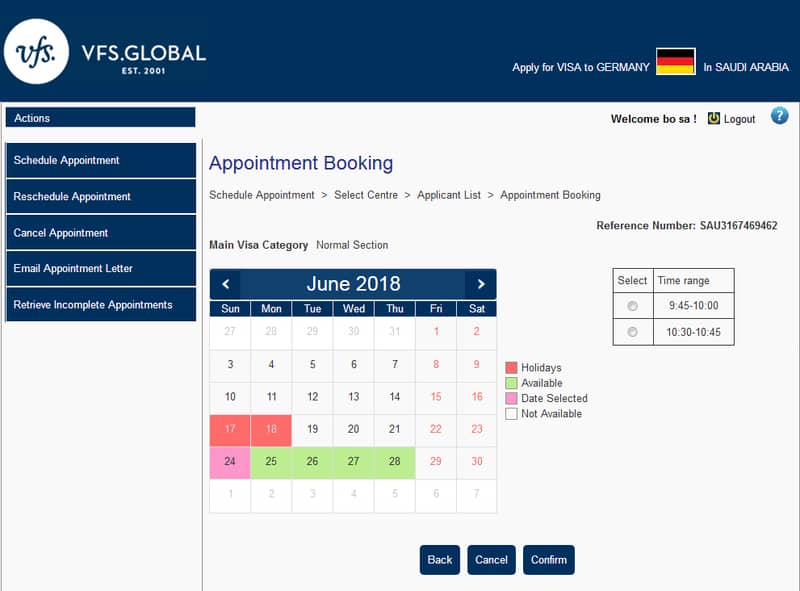Click date 3 in June's first full week
The image size is (800, 591).
pyautogui.click(x=230, y=365)
